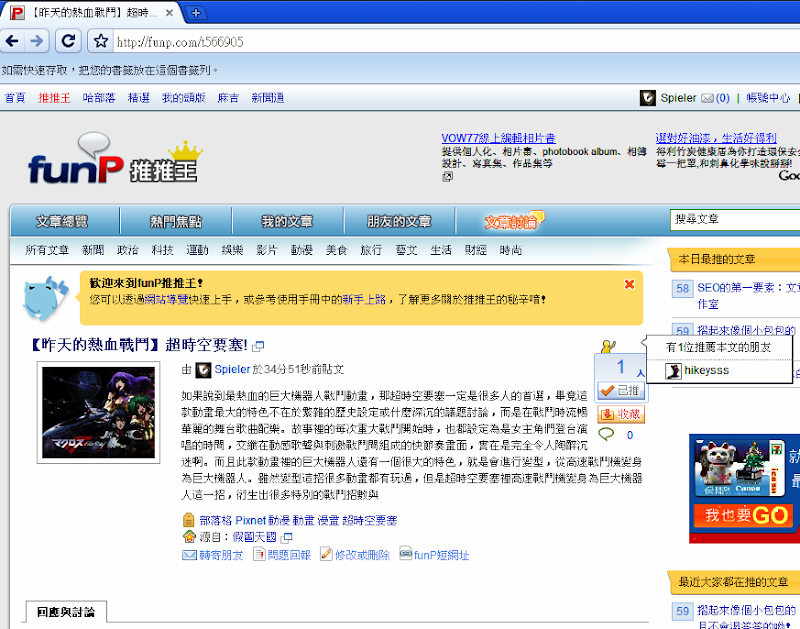
Task: Click the 轉寄朋友 envelope icon
Action: (189, 555)
